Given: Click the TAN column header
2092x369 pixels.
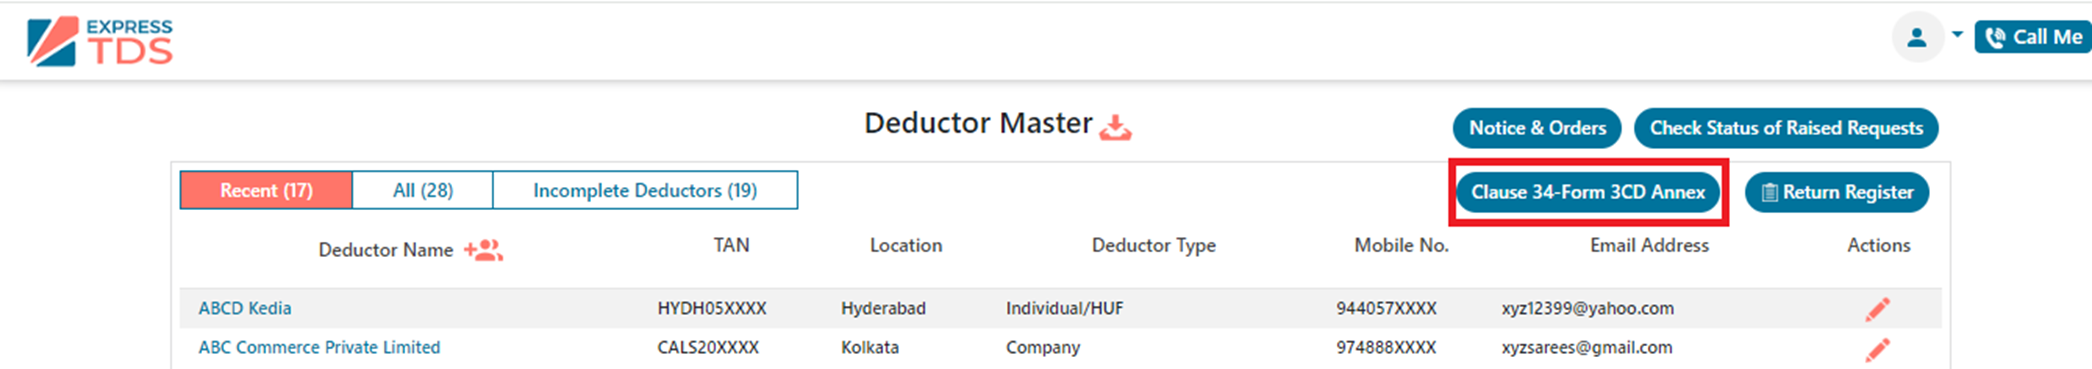Looking at the screenshot, I should pyautogui.click(x=731, y=245).
